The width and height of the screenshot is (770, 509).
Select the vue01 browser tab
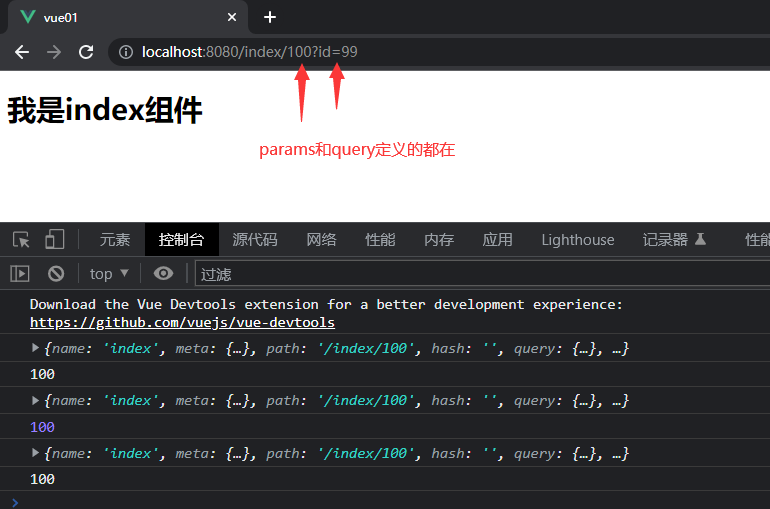(128, 18)
